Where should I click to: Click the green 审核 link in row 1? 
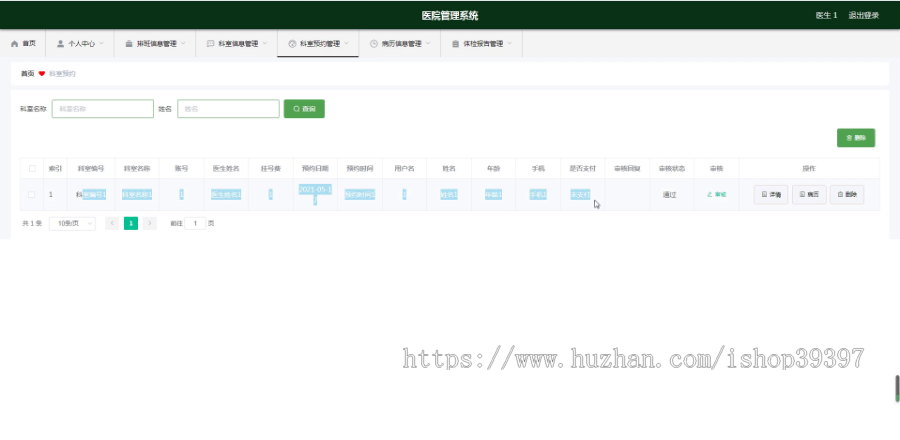(717, 194)
